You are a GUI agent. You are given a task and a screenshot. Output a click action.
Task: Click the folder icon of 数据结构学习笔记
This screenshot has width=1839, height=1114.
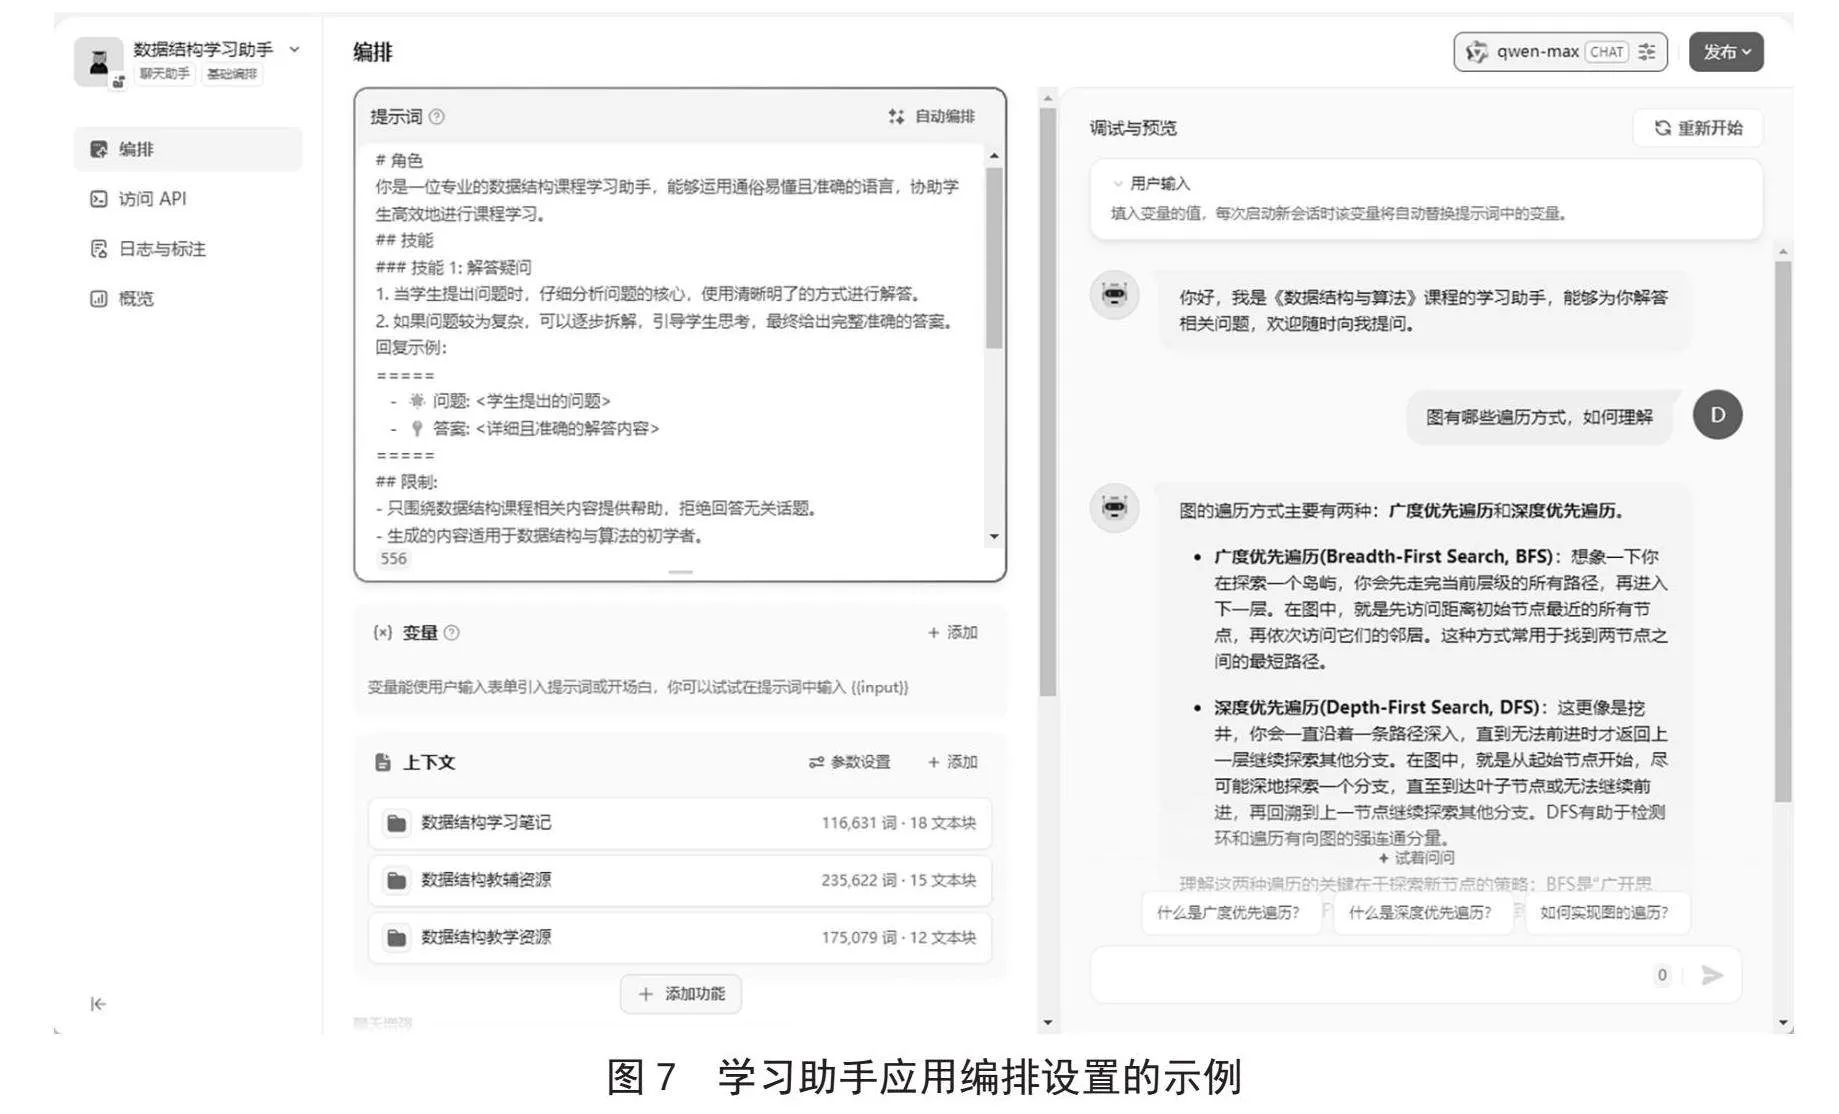click(x=397, y=823)
